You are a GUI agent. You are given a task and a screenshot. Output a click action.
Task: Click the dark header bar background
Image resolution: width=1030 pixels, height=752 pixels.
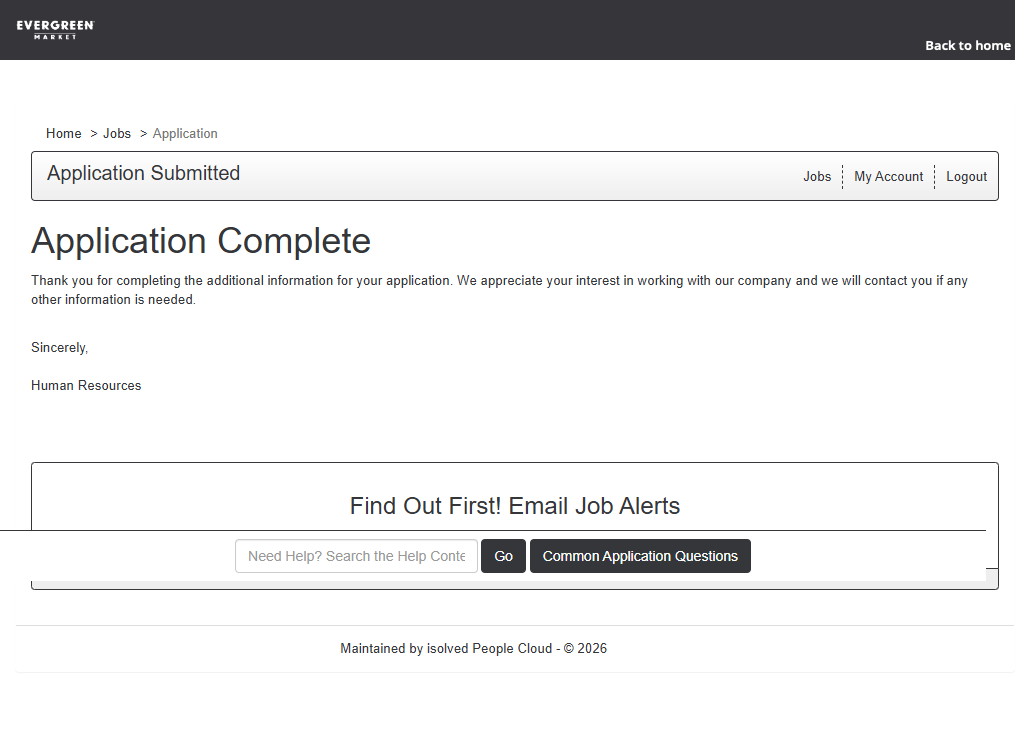500,25
